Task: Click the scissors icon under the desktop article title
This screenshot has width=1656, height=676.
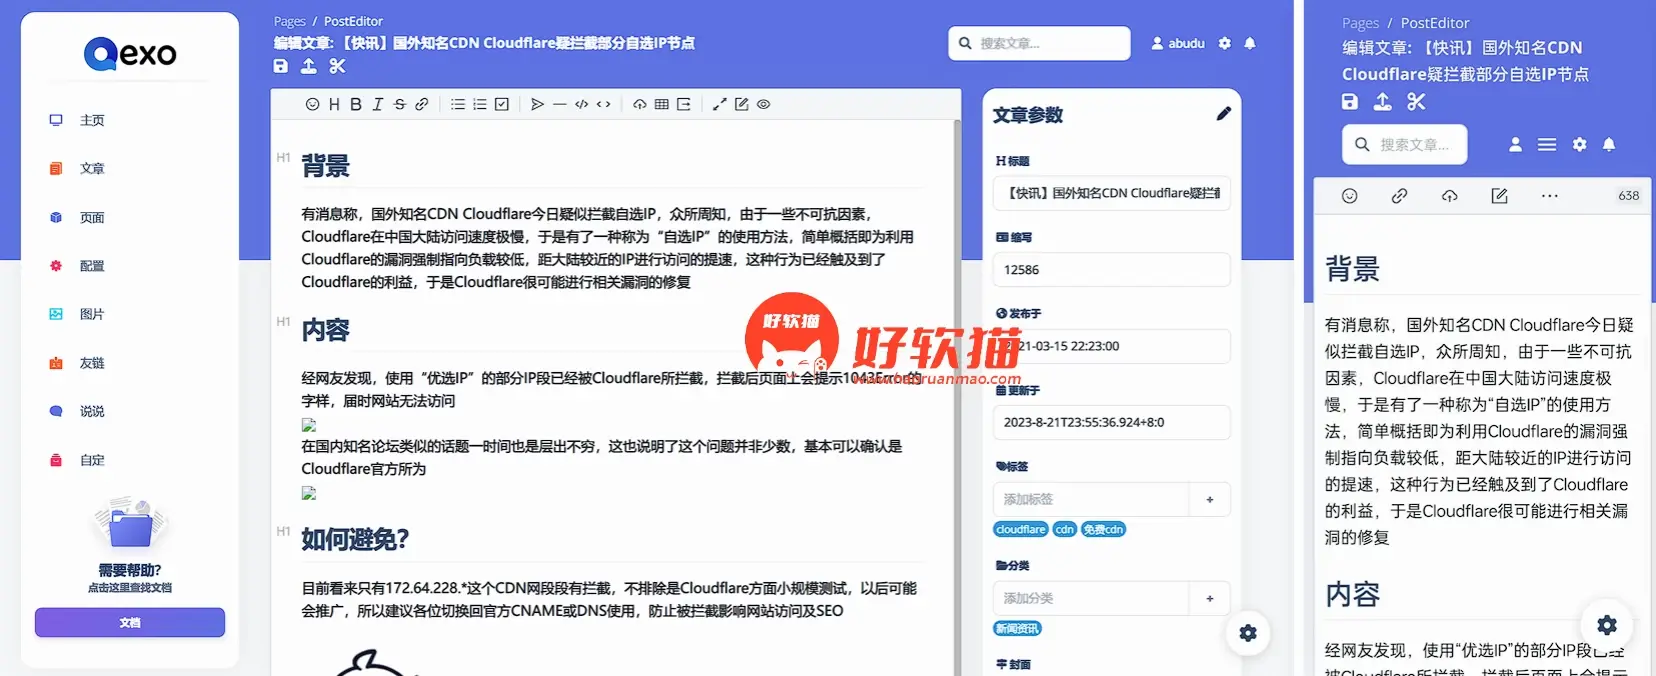Action: [337, 66]
